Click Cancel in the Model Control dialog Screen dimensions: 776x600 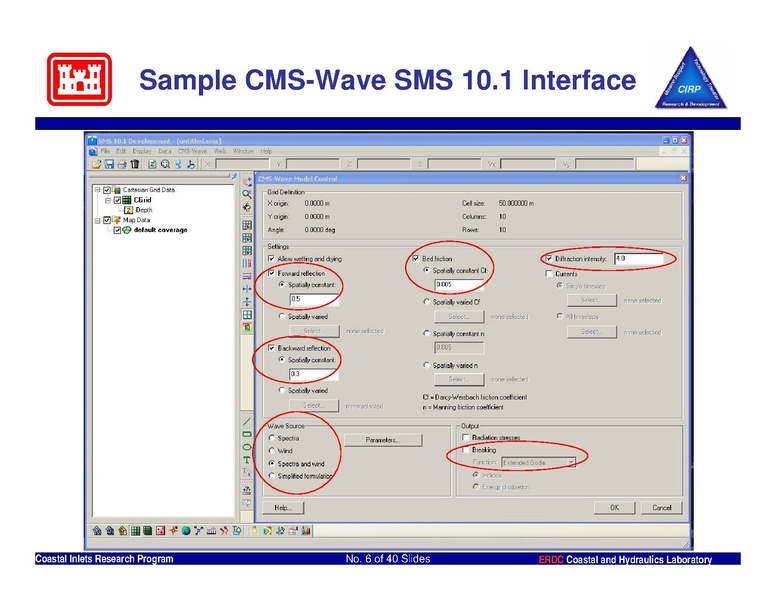click(x=662, y=507)
